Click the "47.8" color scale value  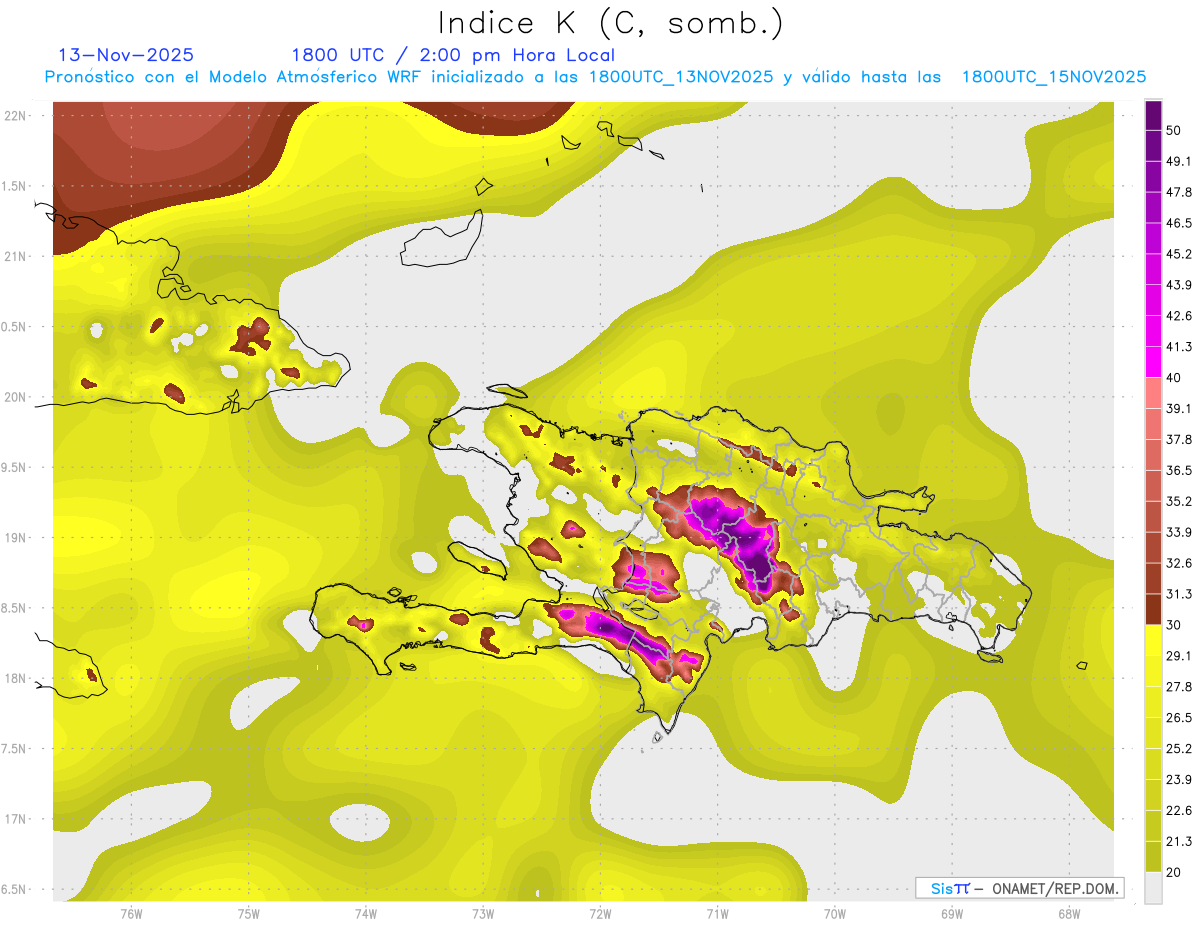coord(1179,192)
